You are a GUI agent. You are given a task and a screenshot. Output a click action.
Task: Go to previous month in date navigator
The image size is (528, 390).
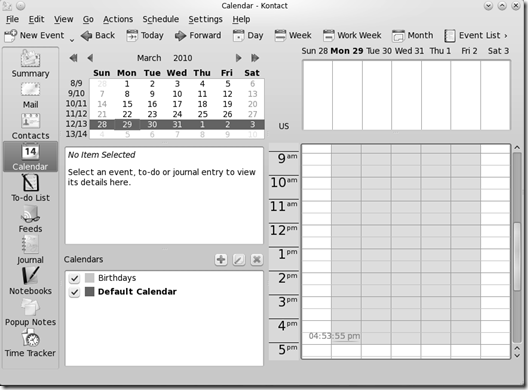tap(90, 58)
